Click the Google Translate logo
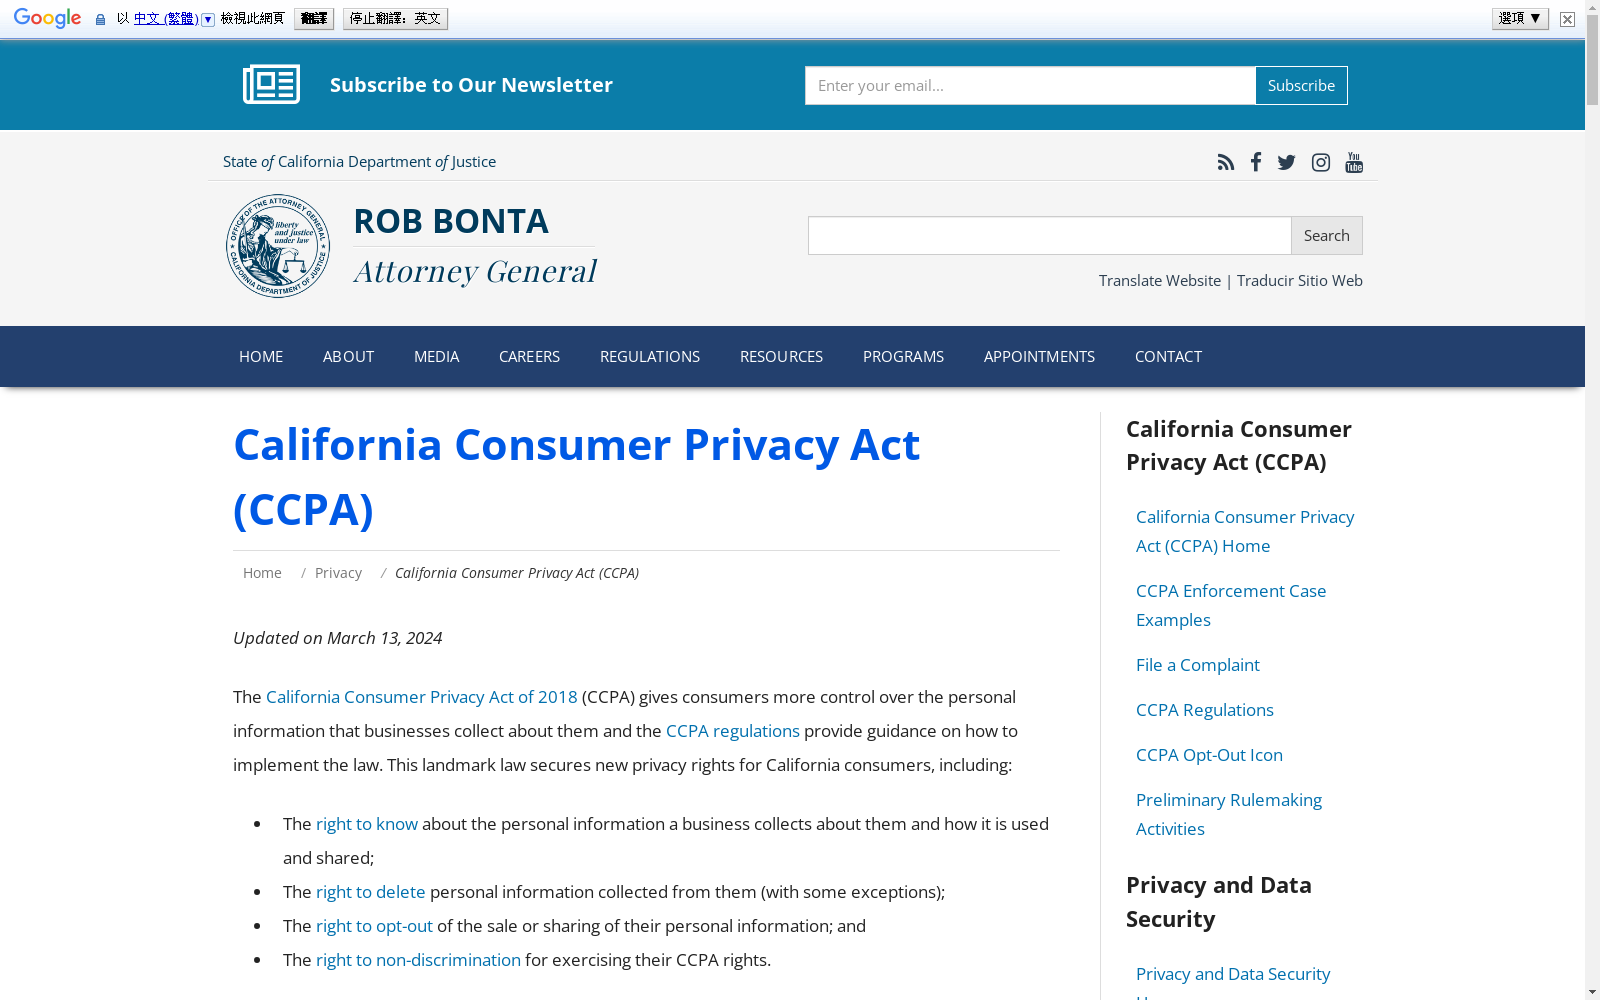Image resolution: width=1600 pixels, height=1000 pixels. 47,19
